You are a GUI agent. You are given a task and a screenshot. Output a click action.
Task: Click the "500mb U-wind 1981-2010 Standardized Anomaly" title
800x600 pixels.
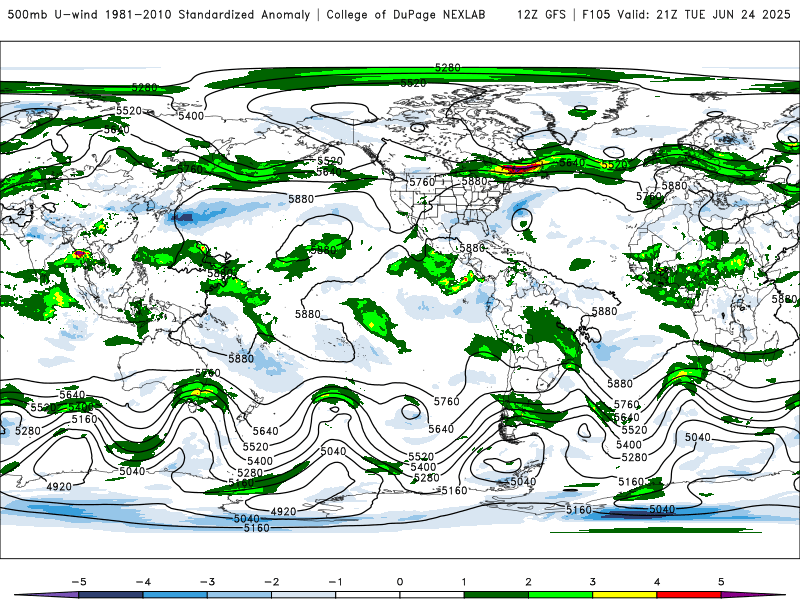click(159, 15)
